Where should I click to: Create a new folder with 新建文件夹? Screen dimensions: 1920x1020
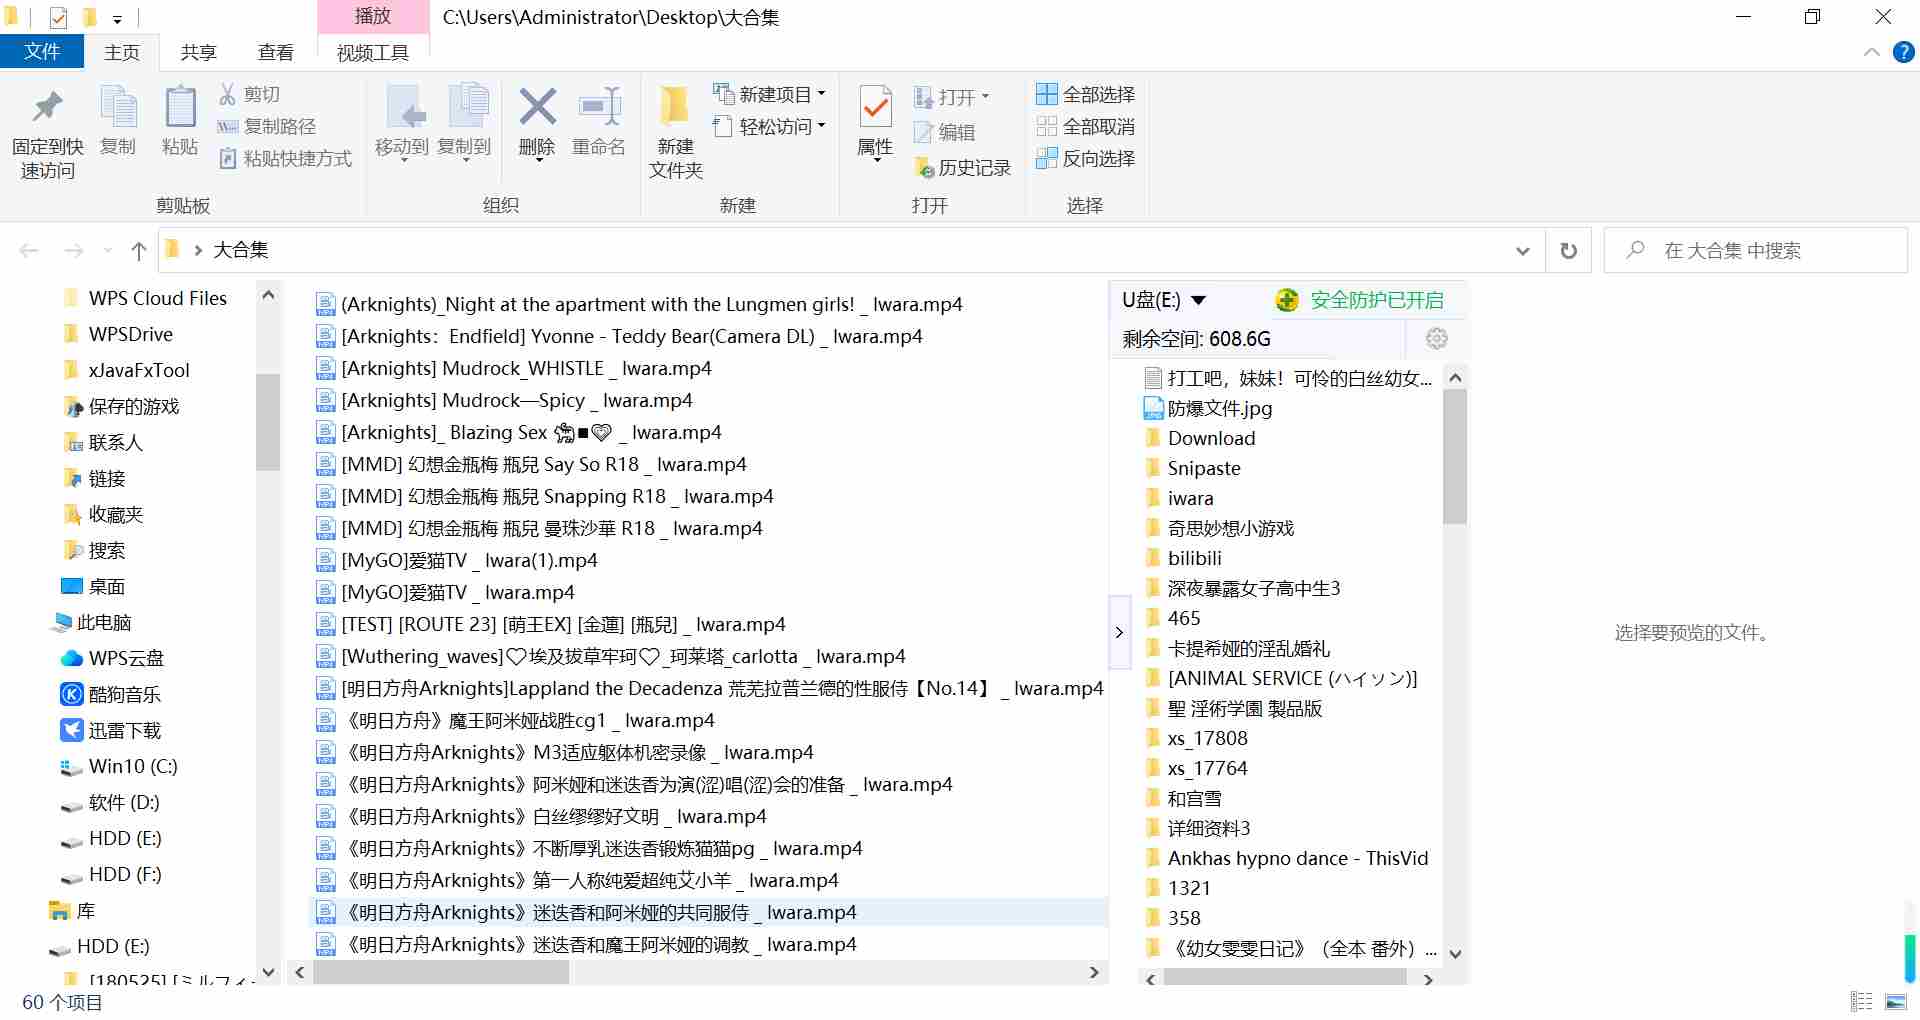[676, 133]
